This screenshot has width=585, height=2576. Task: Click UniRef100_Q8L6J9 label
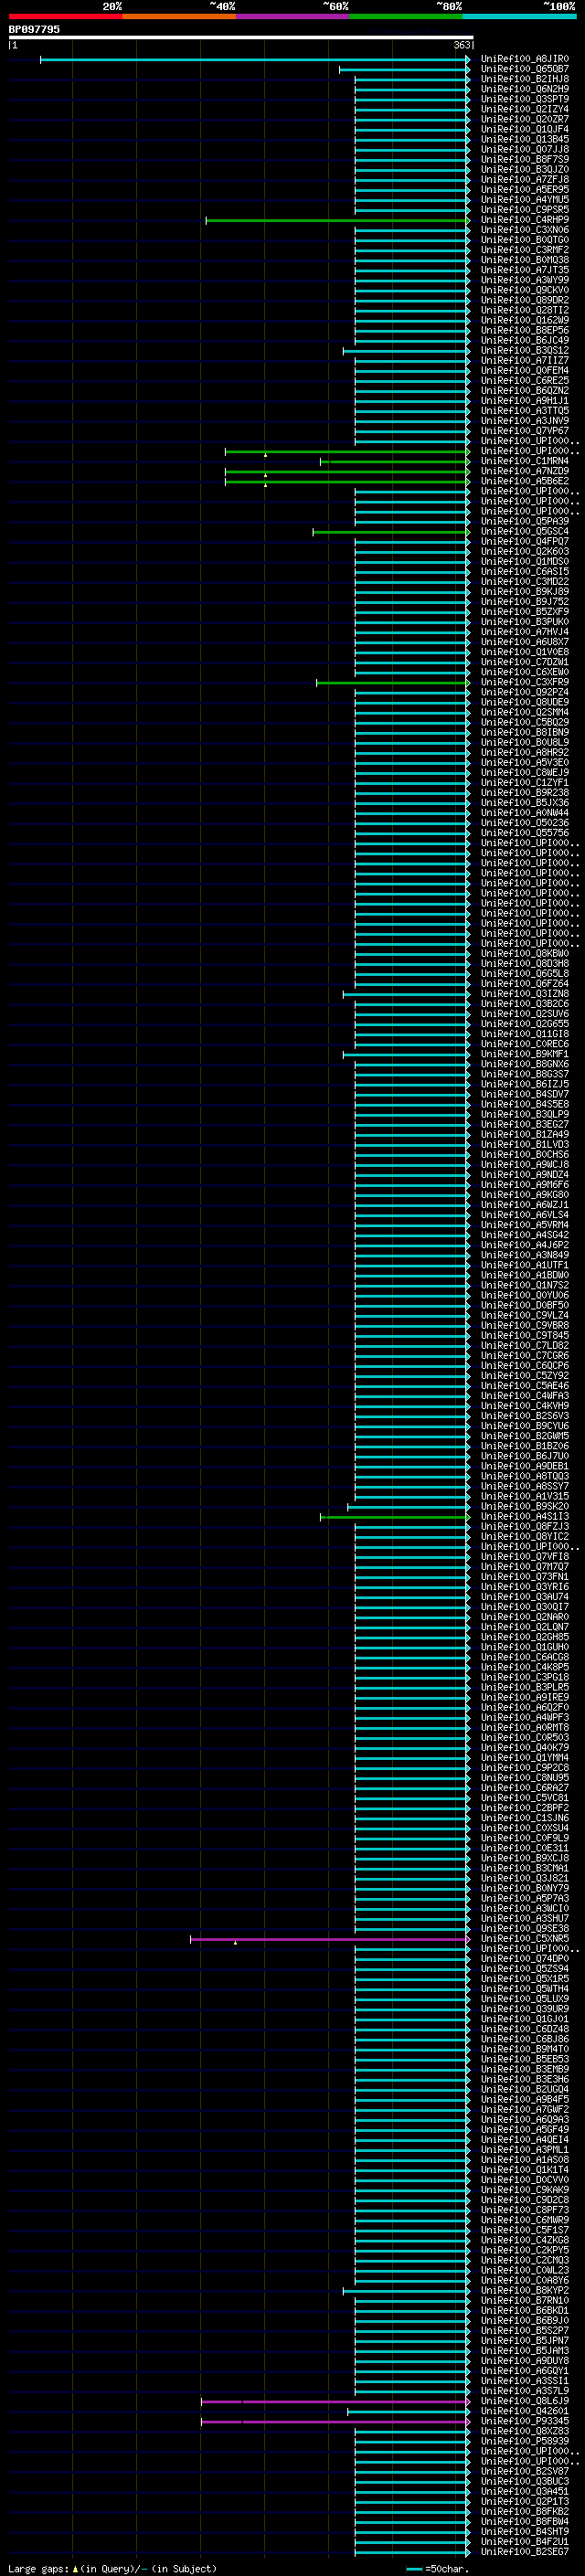click(x=525, y=2401)
